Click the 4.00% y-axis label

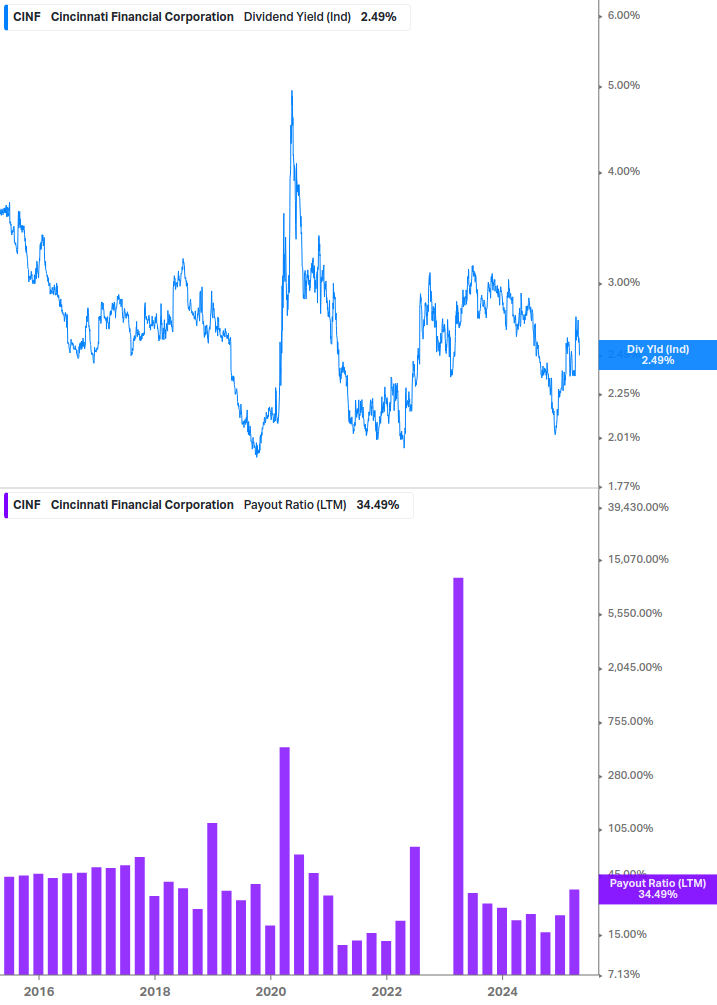(623, 171)
